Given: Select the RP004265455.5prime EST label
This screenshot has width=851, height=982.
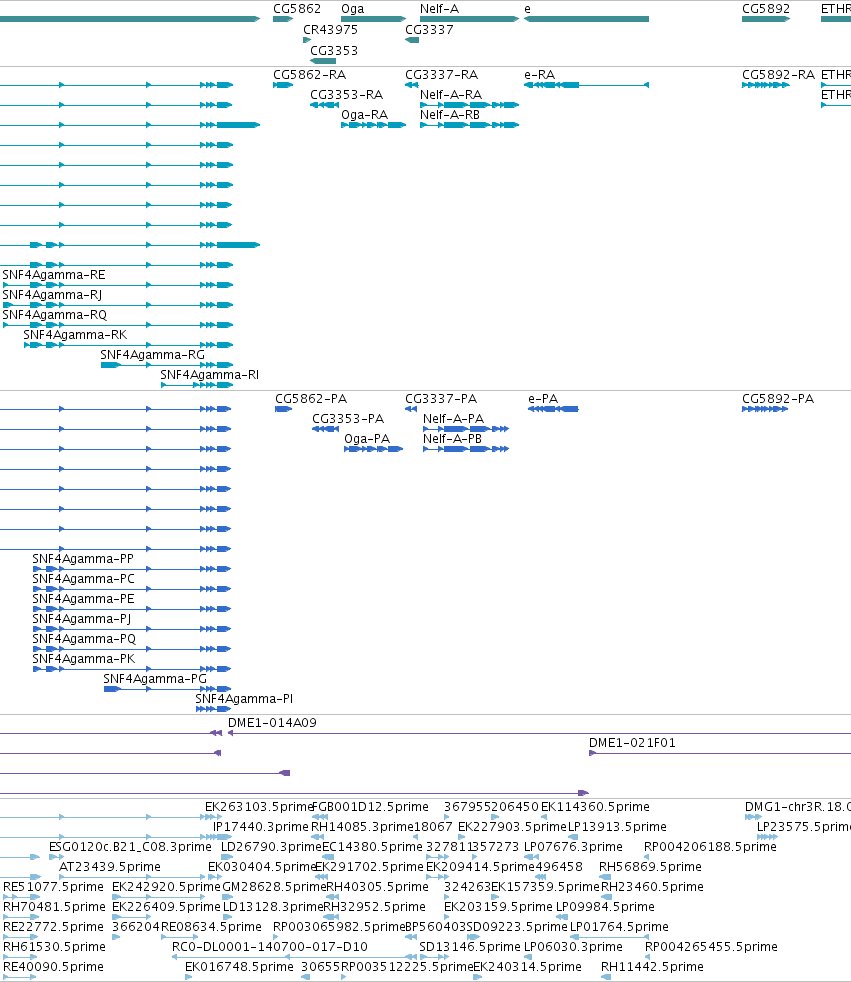Looking at the screenshot, I should [x=711, y=947].
